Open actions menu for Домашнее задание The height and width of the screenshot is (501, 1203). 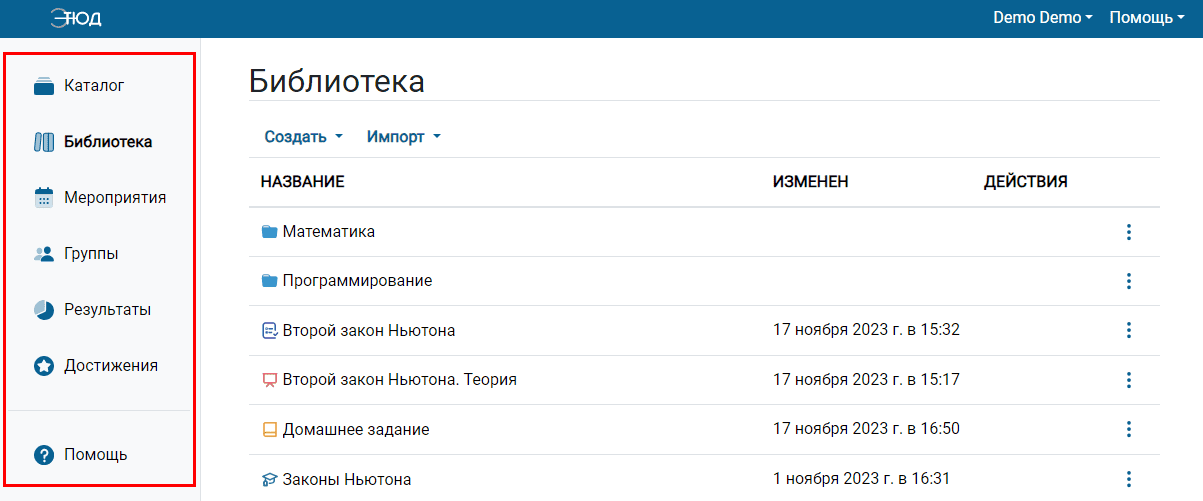point(1128,430)
